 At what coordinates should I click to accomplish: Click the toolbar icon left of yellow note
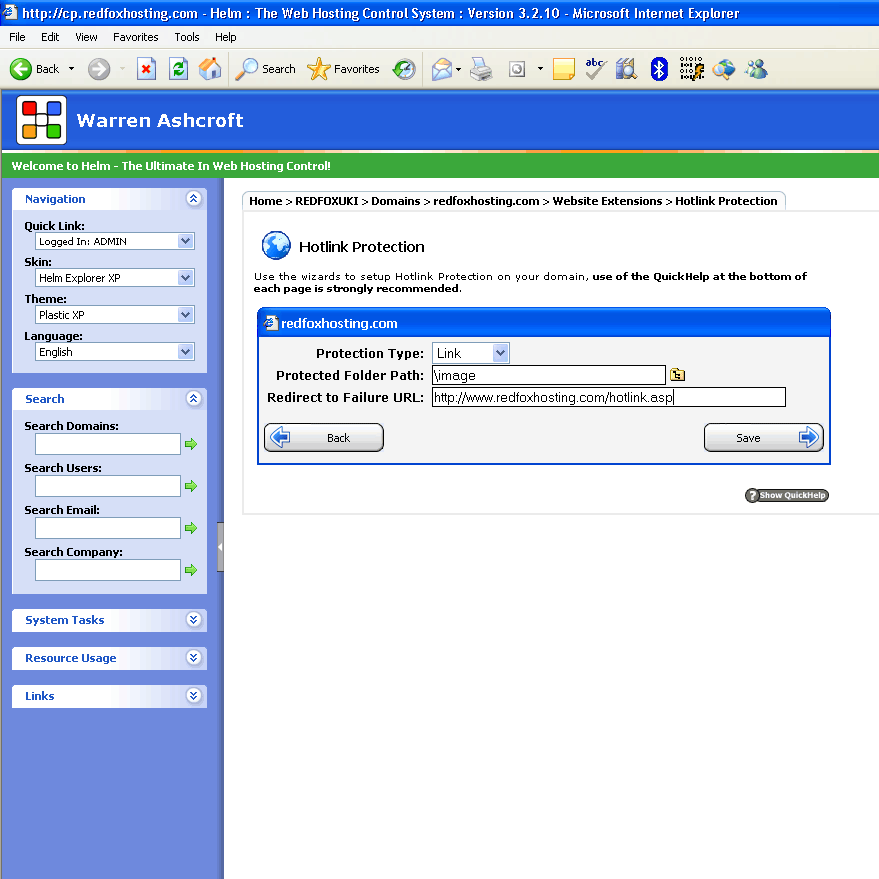517,70
